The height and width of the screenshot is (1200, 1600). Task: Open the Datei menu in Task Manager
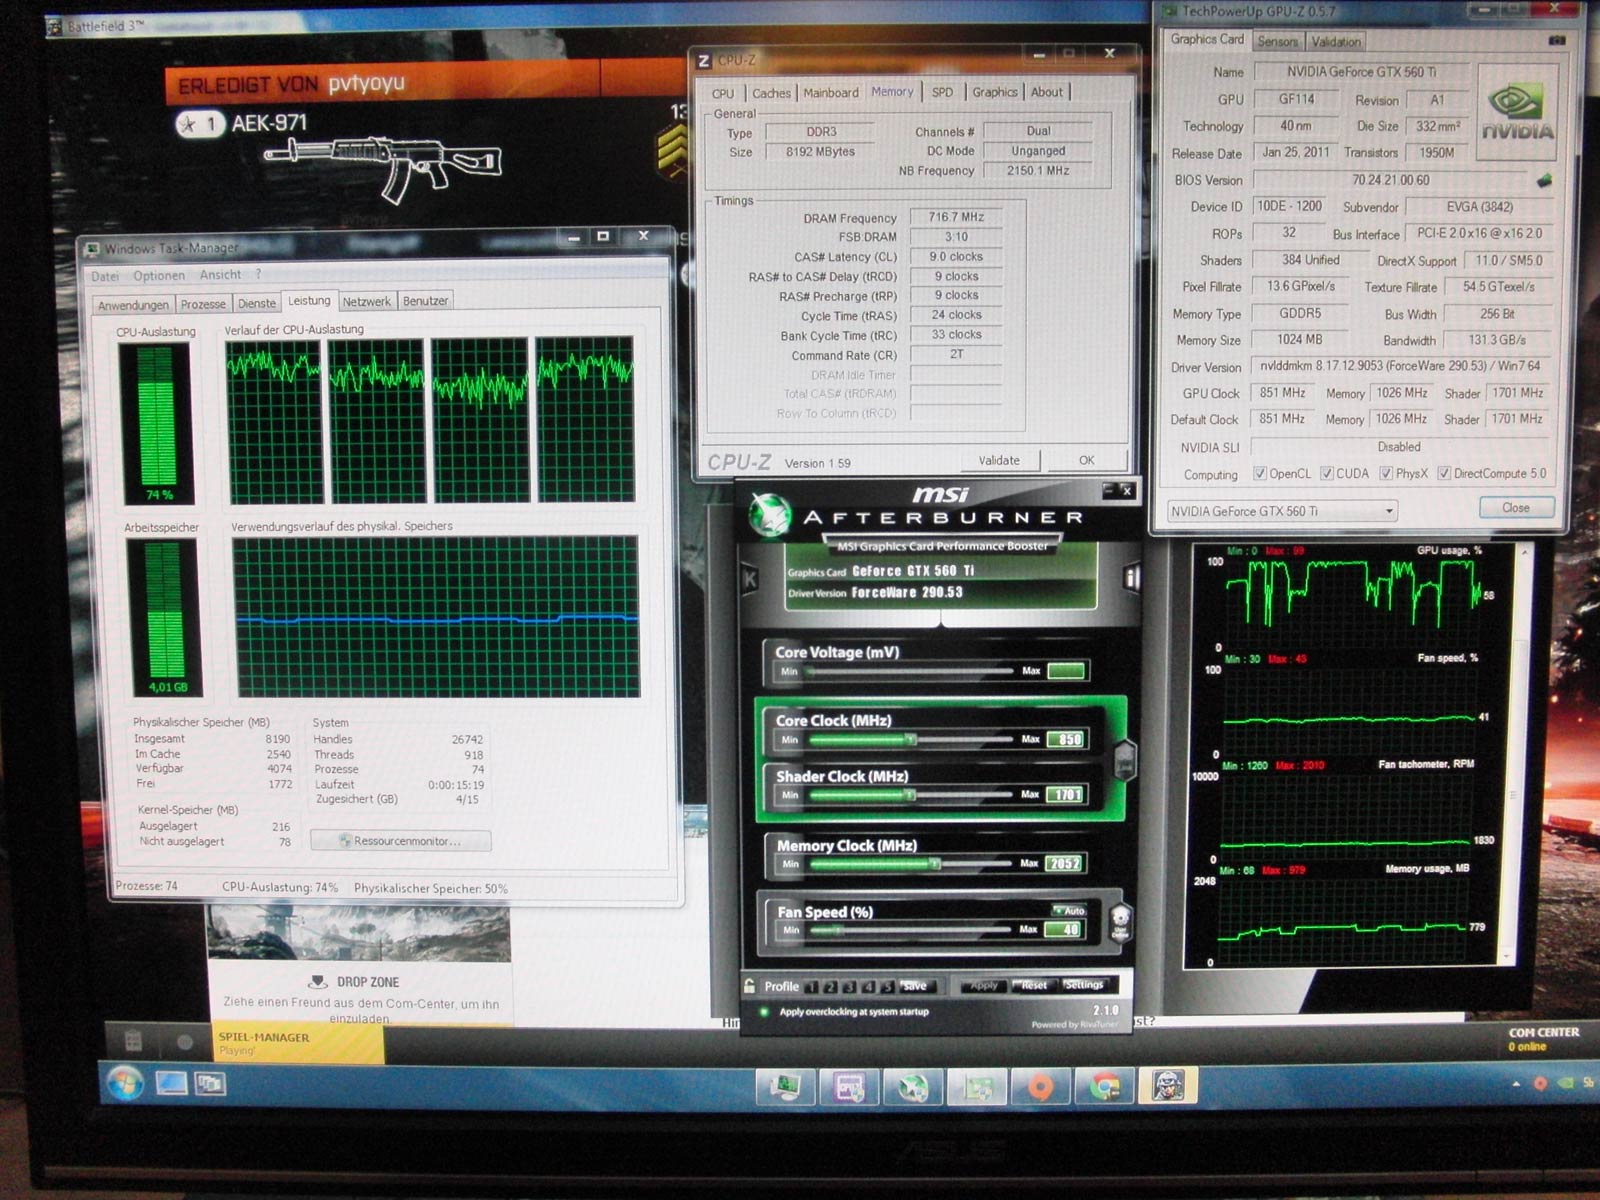(105, 276)
